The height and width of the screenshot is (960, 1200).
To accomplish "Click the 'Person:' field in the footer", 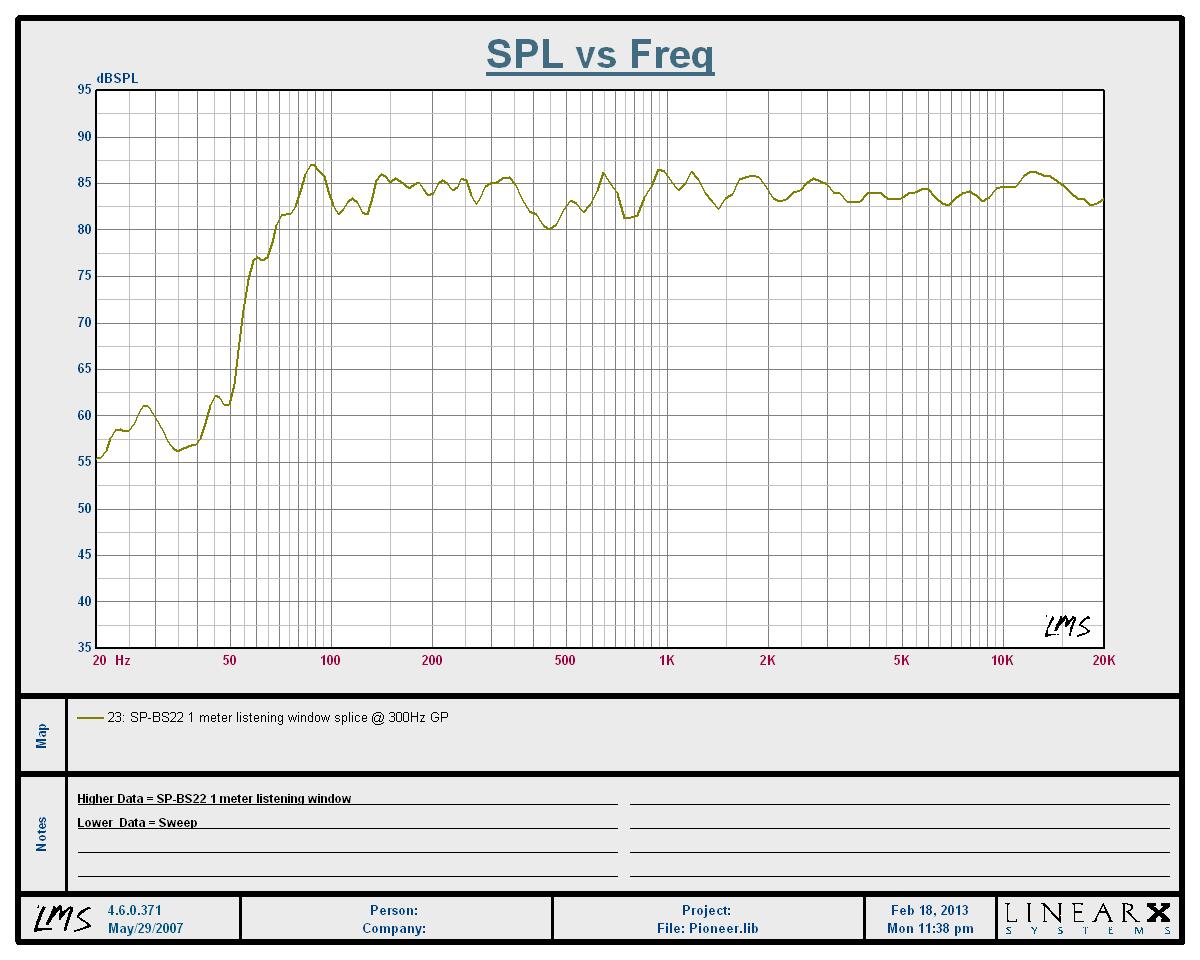I will tap(394, 910).
